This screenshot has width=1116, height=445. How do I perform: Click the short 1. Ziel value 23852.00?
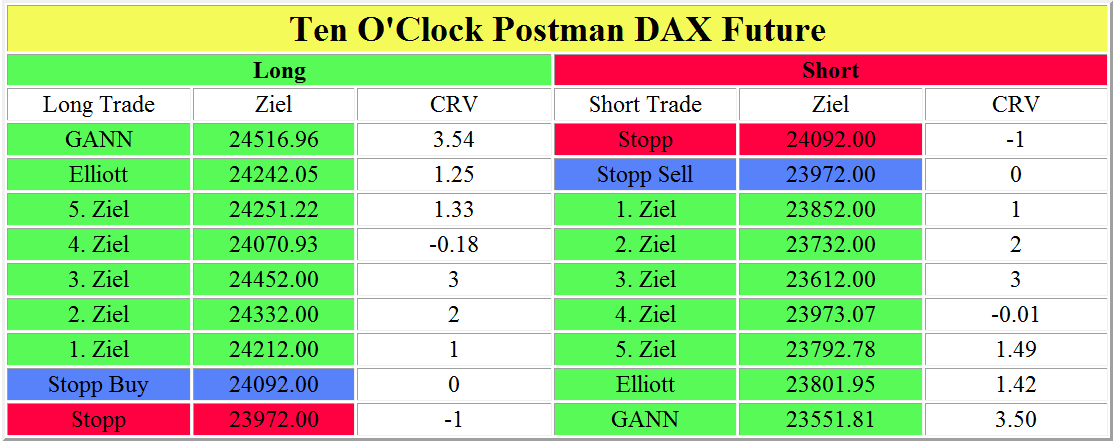830,210
